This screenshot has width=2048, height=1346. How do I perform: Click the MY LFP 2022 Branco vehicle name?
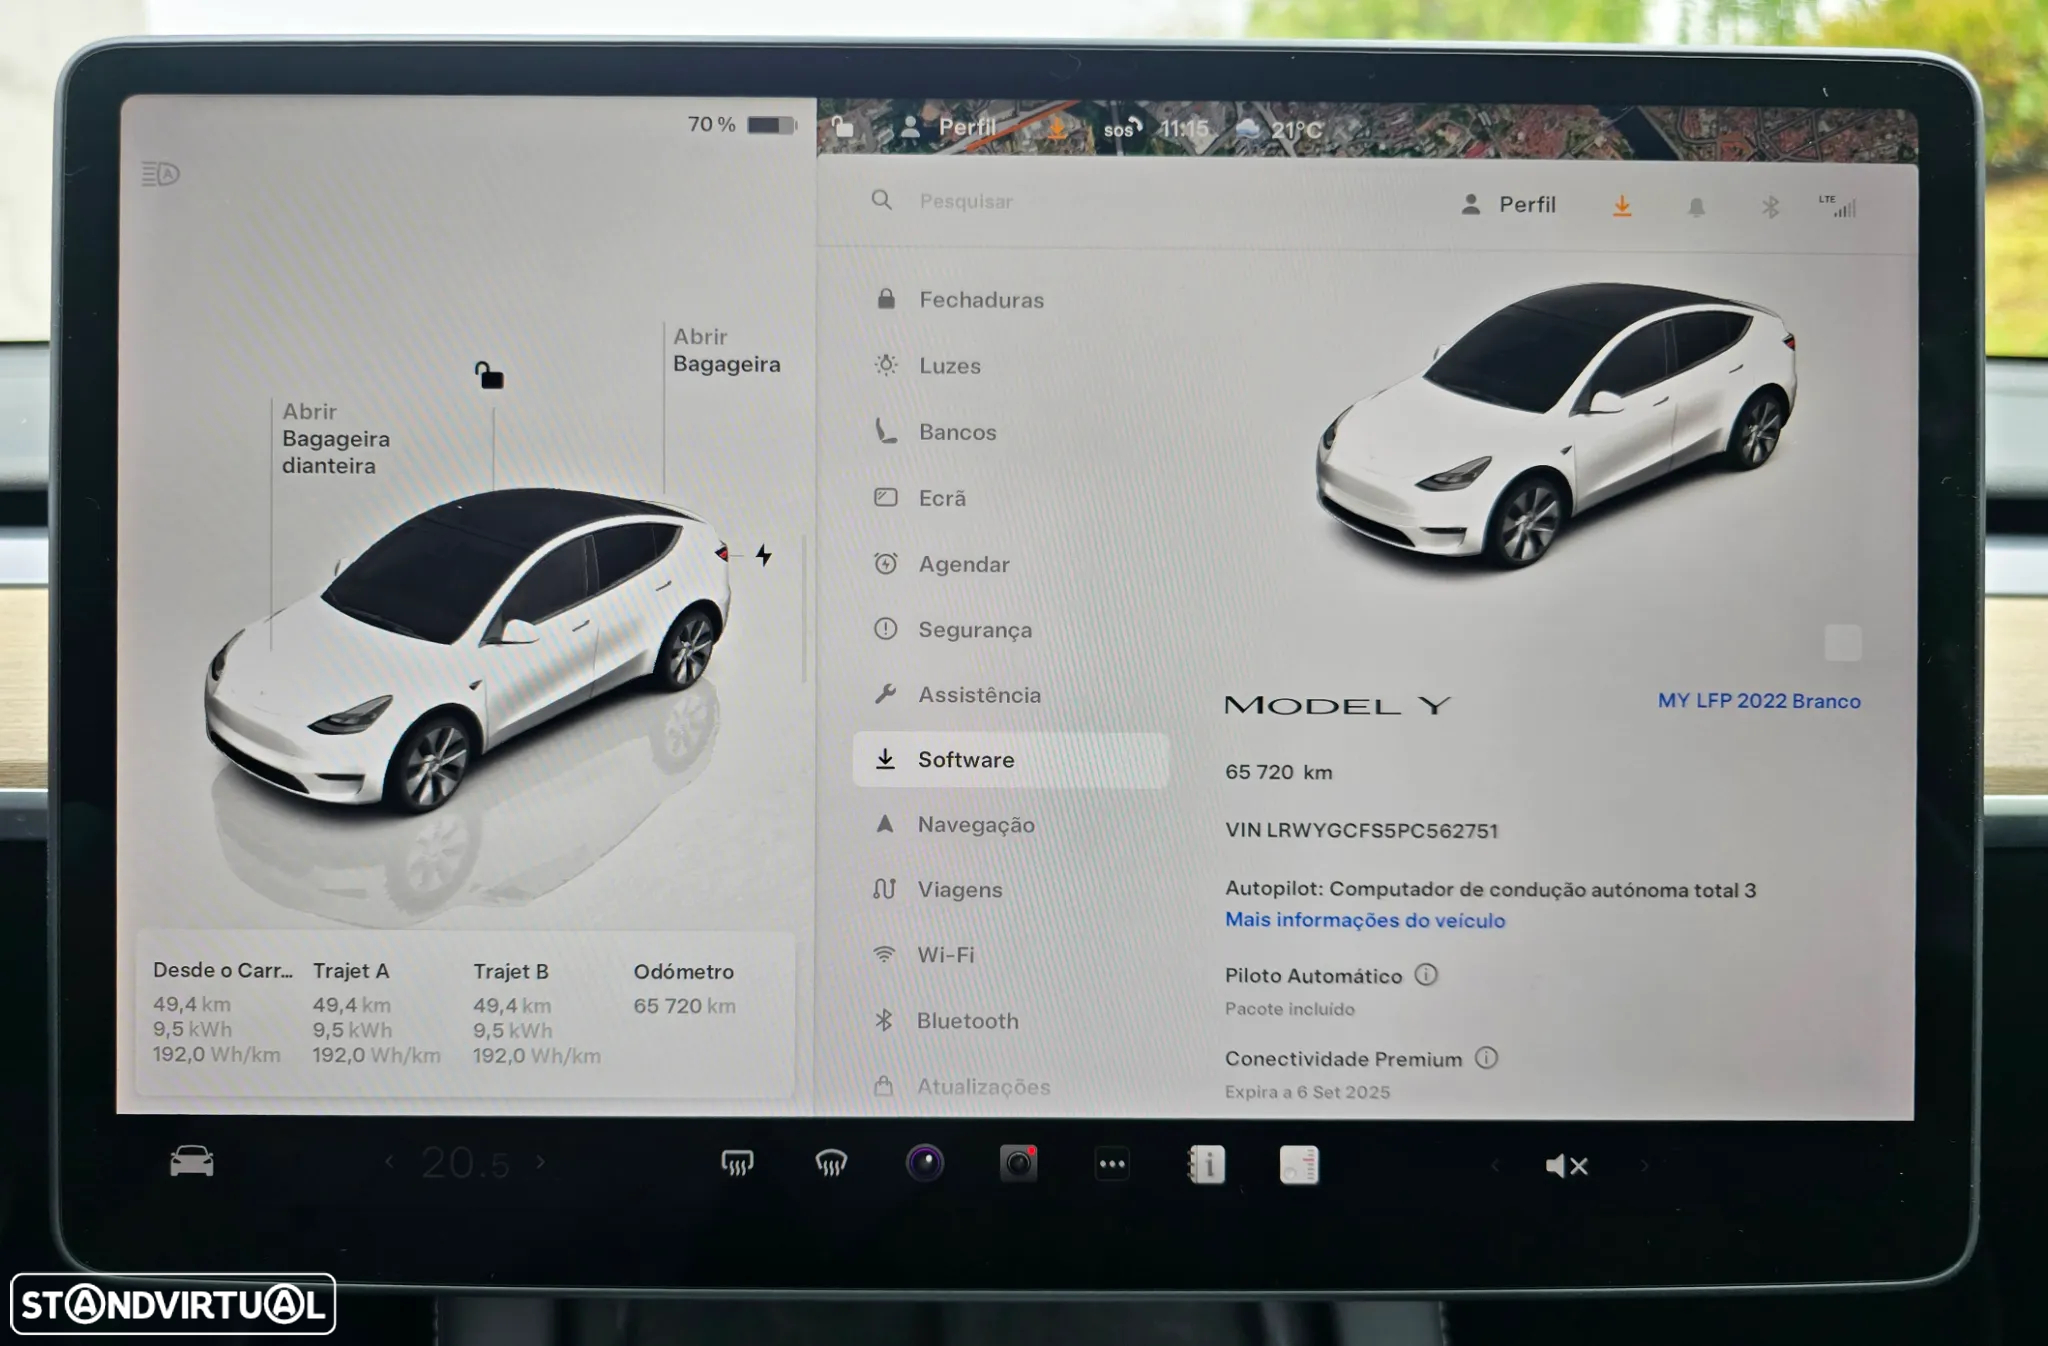tap(1759, 701)
